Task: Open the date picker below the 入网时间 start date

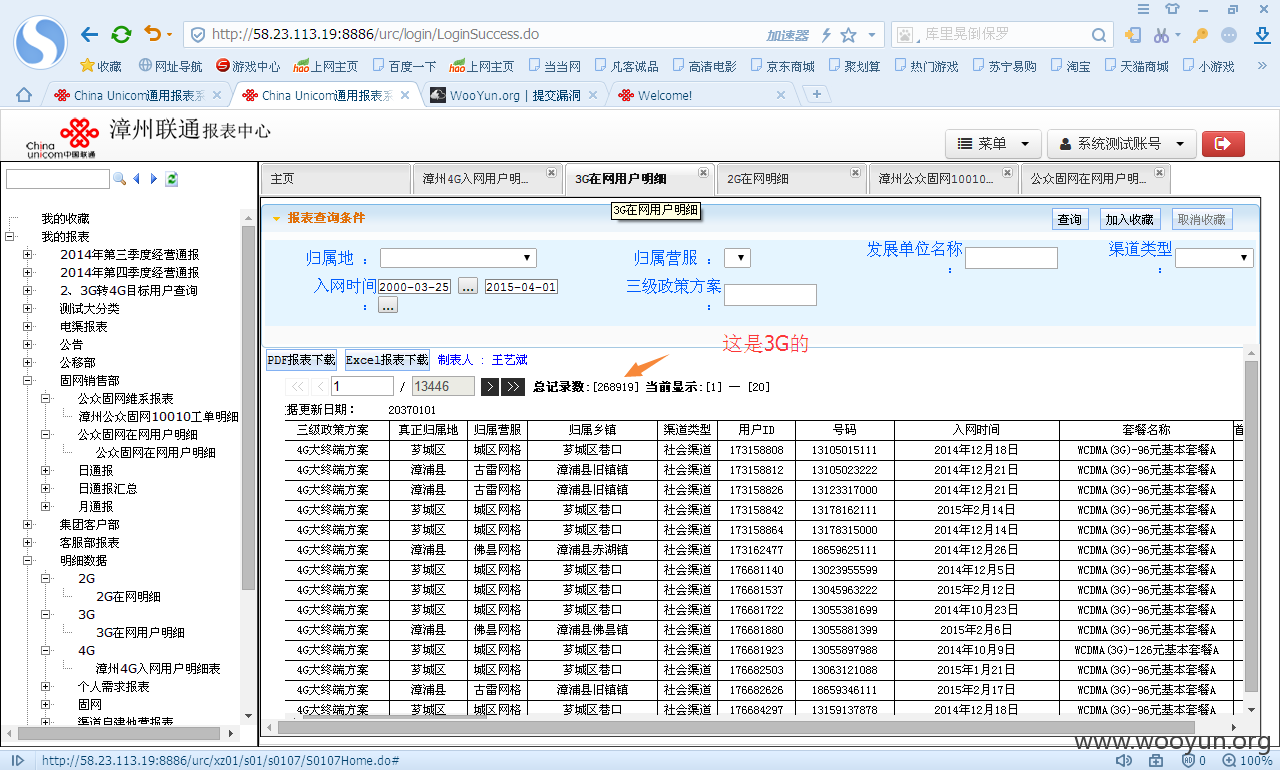Action: (x=388, y=306)
